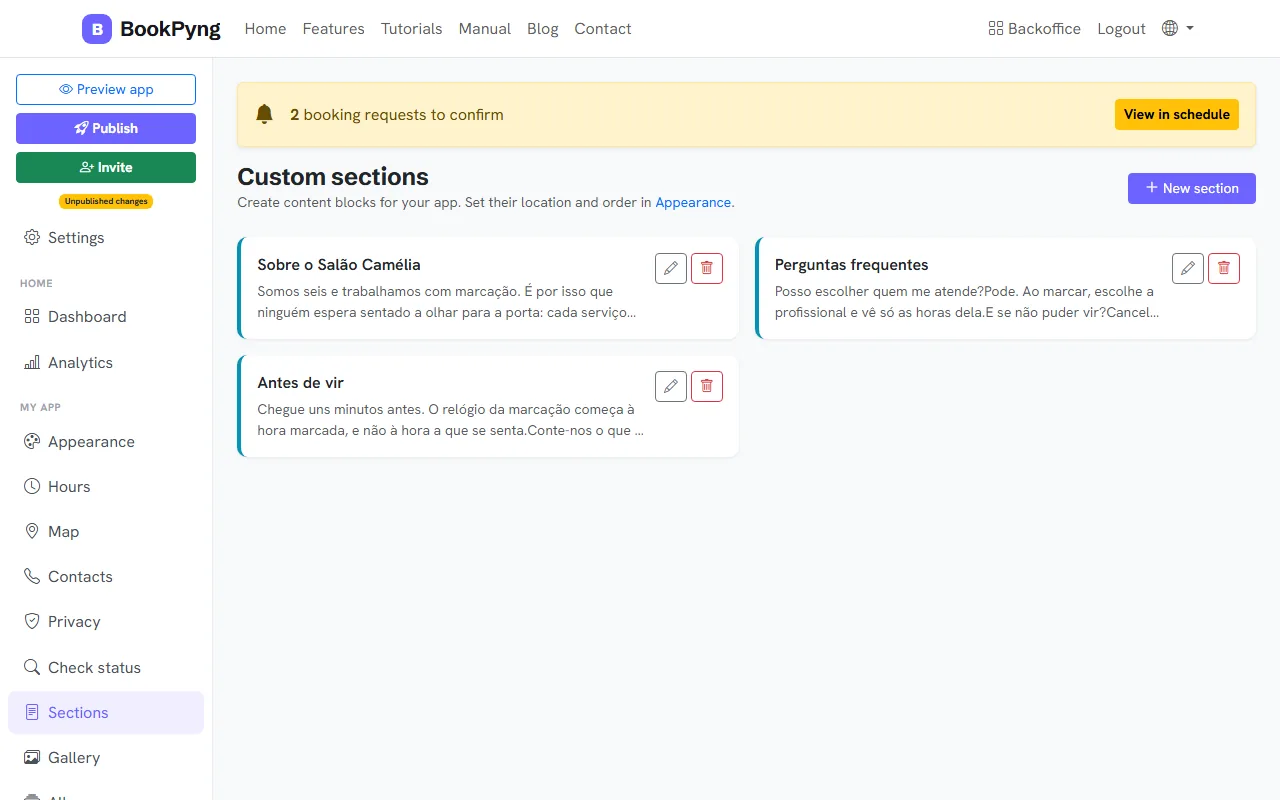The width and height of the screenshot is (1280, 800).
Task: Open the Home menu item
Action: point(265,29)
